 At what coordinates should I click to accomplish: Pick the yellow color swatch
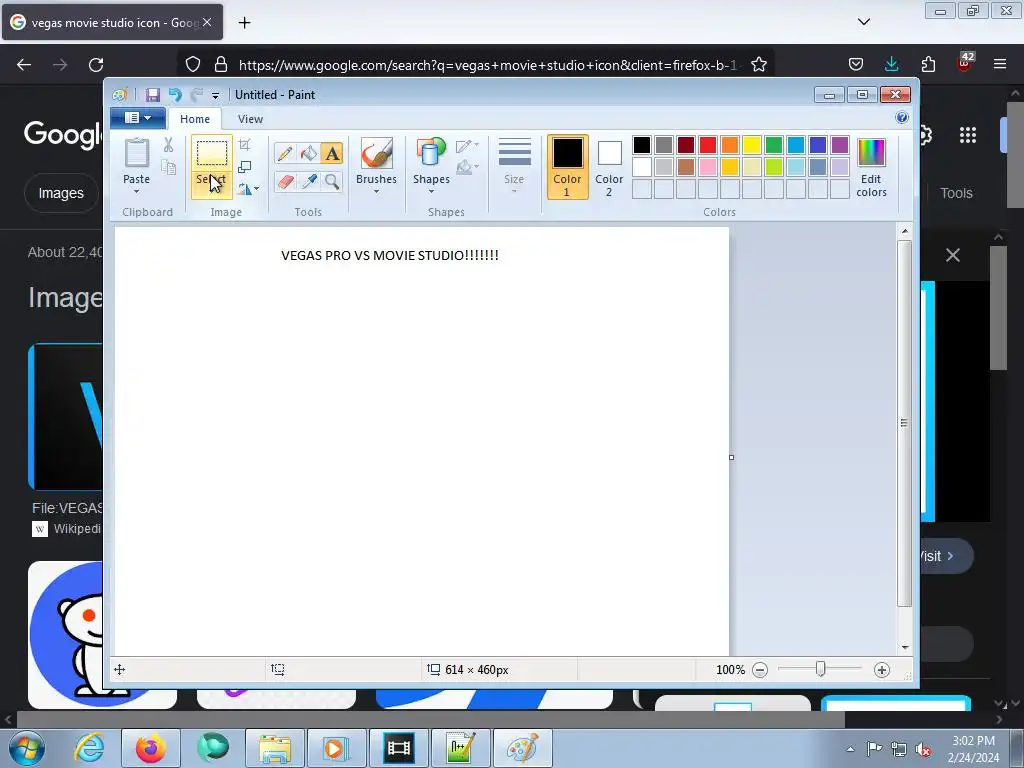[x=752, y=145]
